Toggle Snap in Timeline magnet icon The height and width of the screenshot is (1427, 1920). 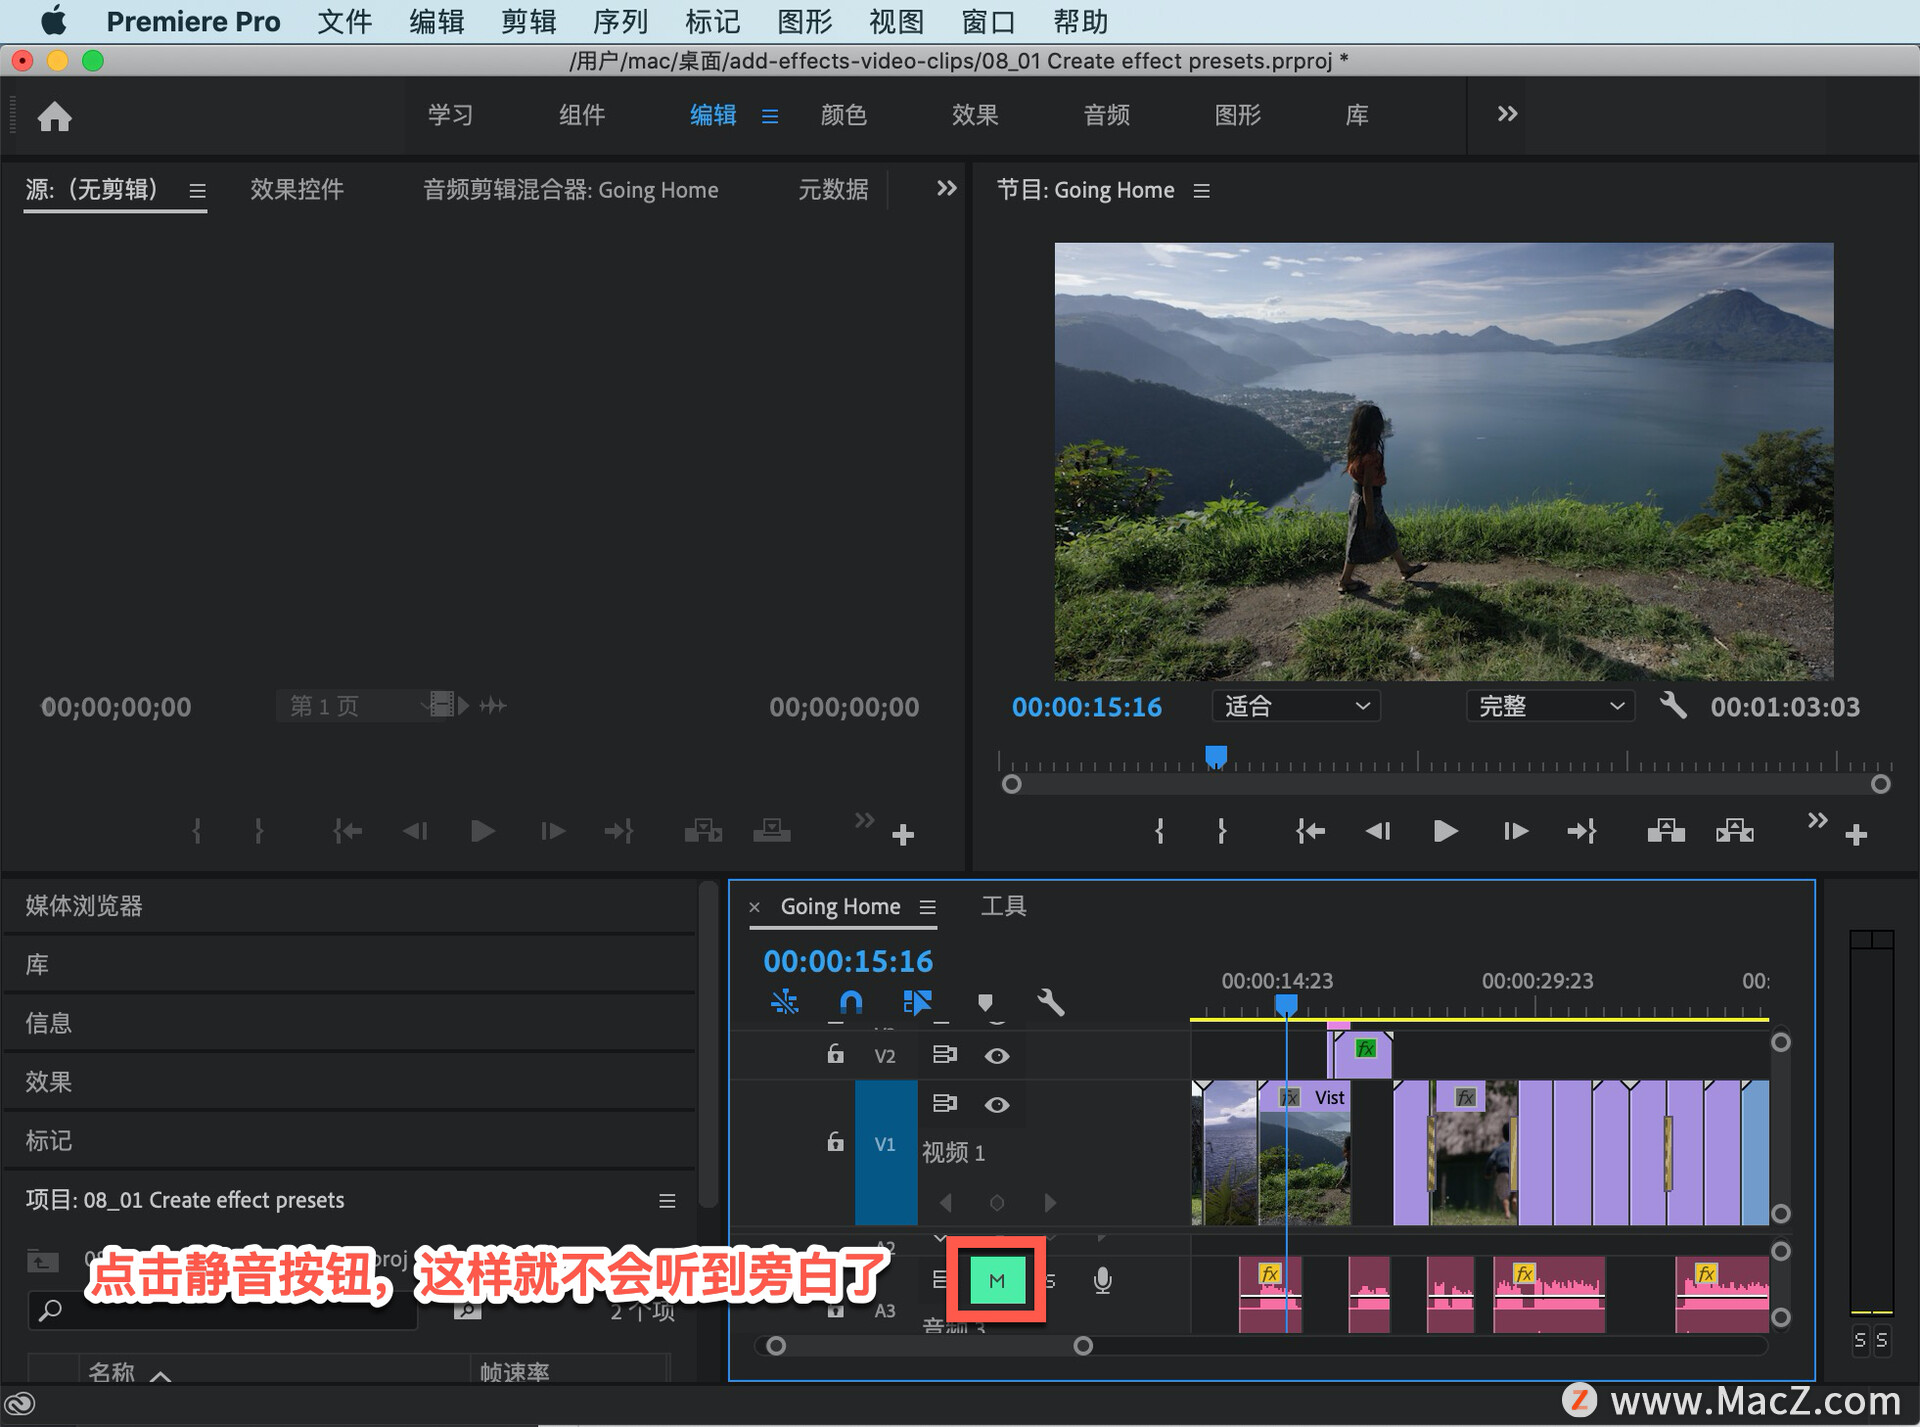tap(850, 1002)
